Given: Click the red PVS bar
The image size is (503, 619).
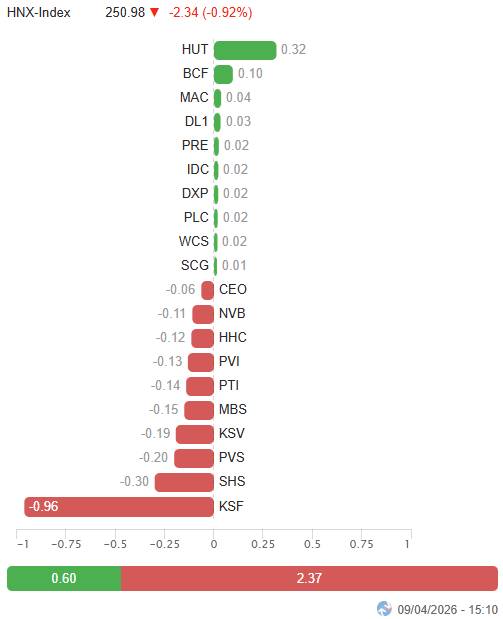Looking at the screenshot, I should tap(194, 458).
